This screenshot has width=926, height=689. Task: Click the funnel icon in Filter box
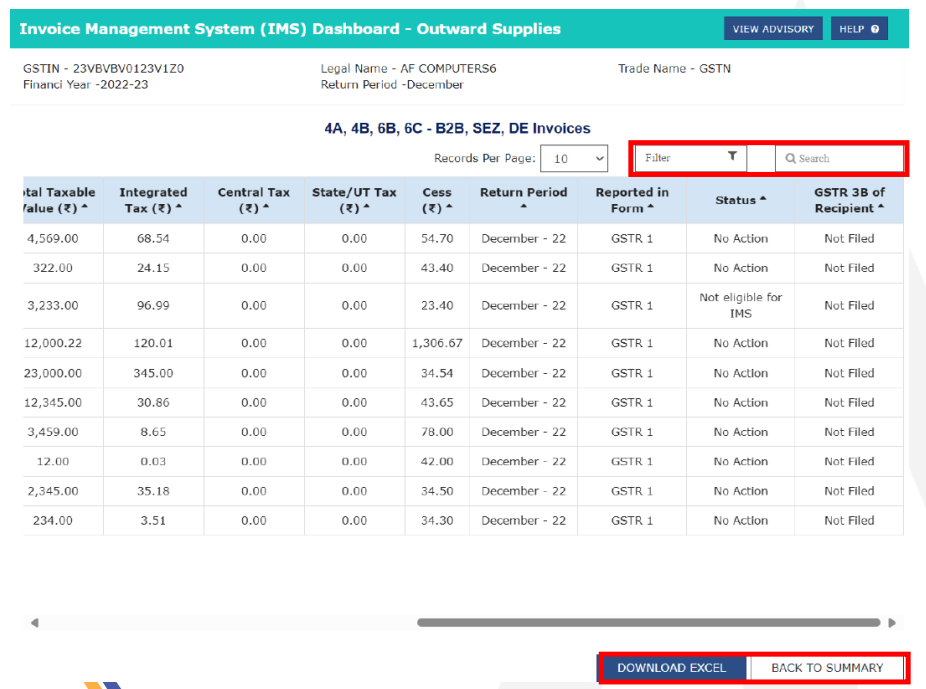[x=732, y=157]
